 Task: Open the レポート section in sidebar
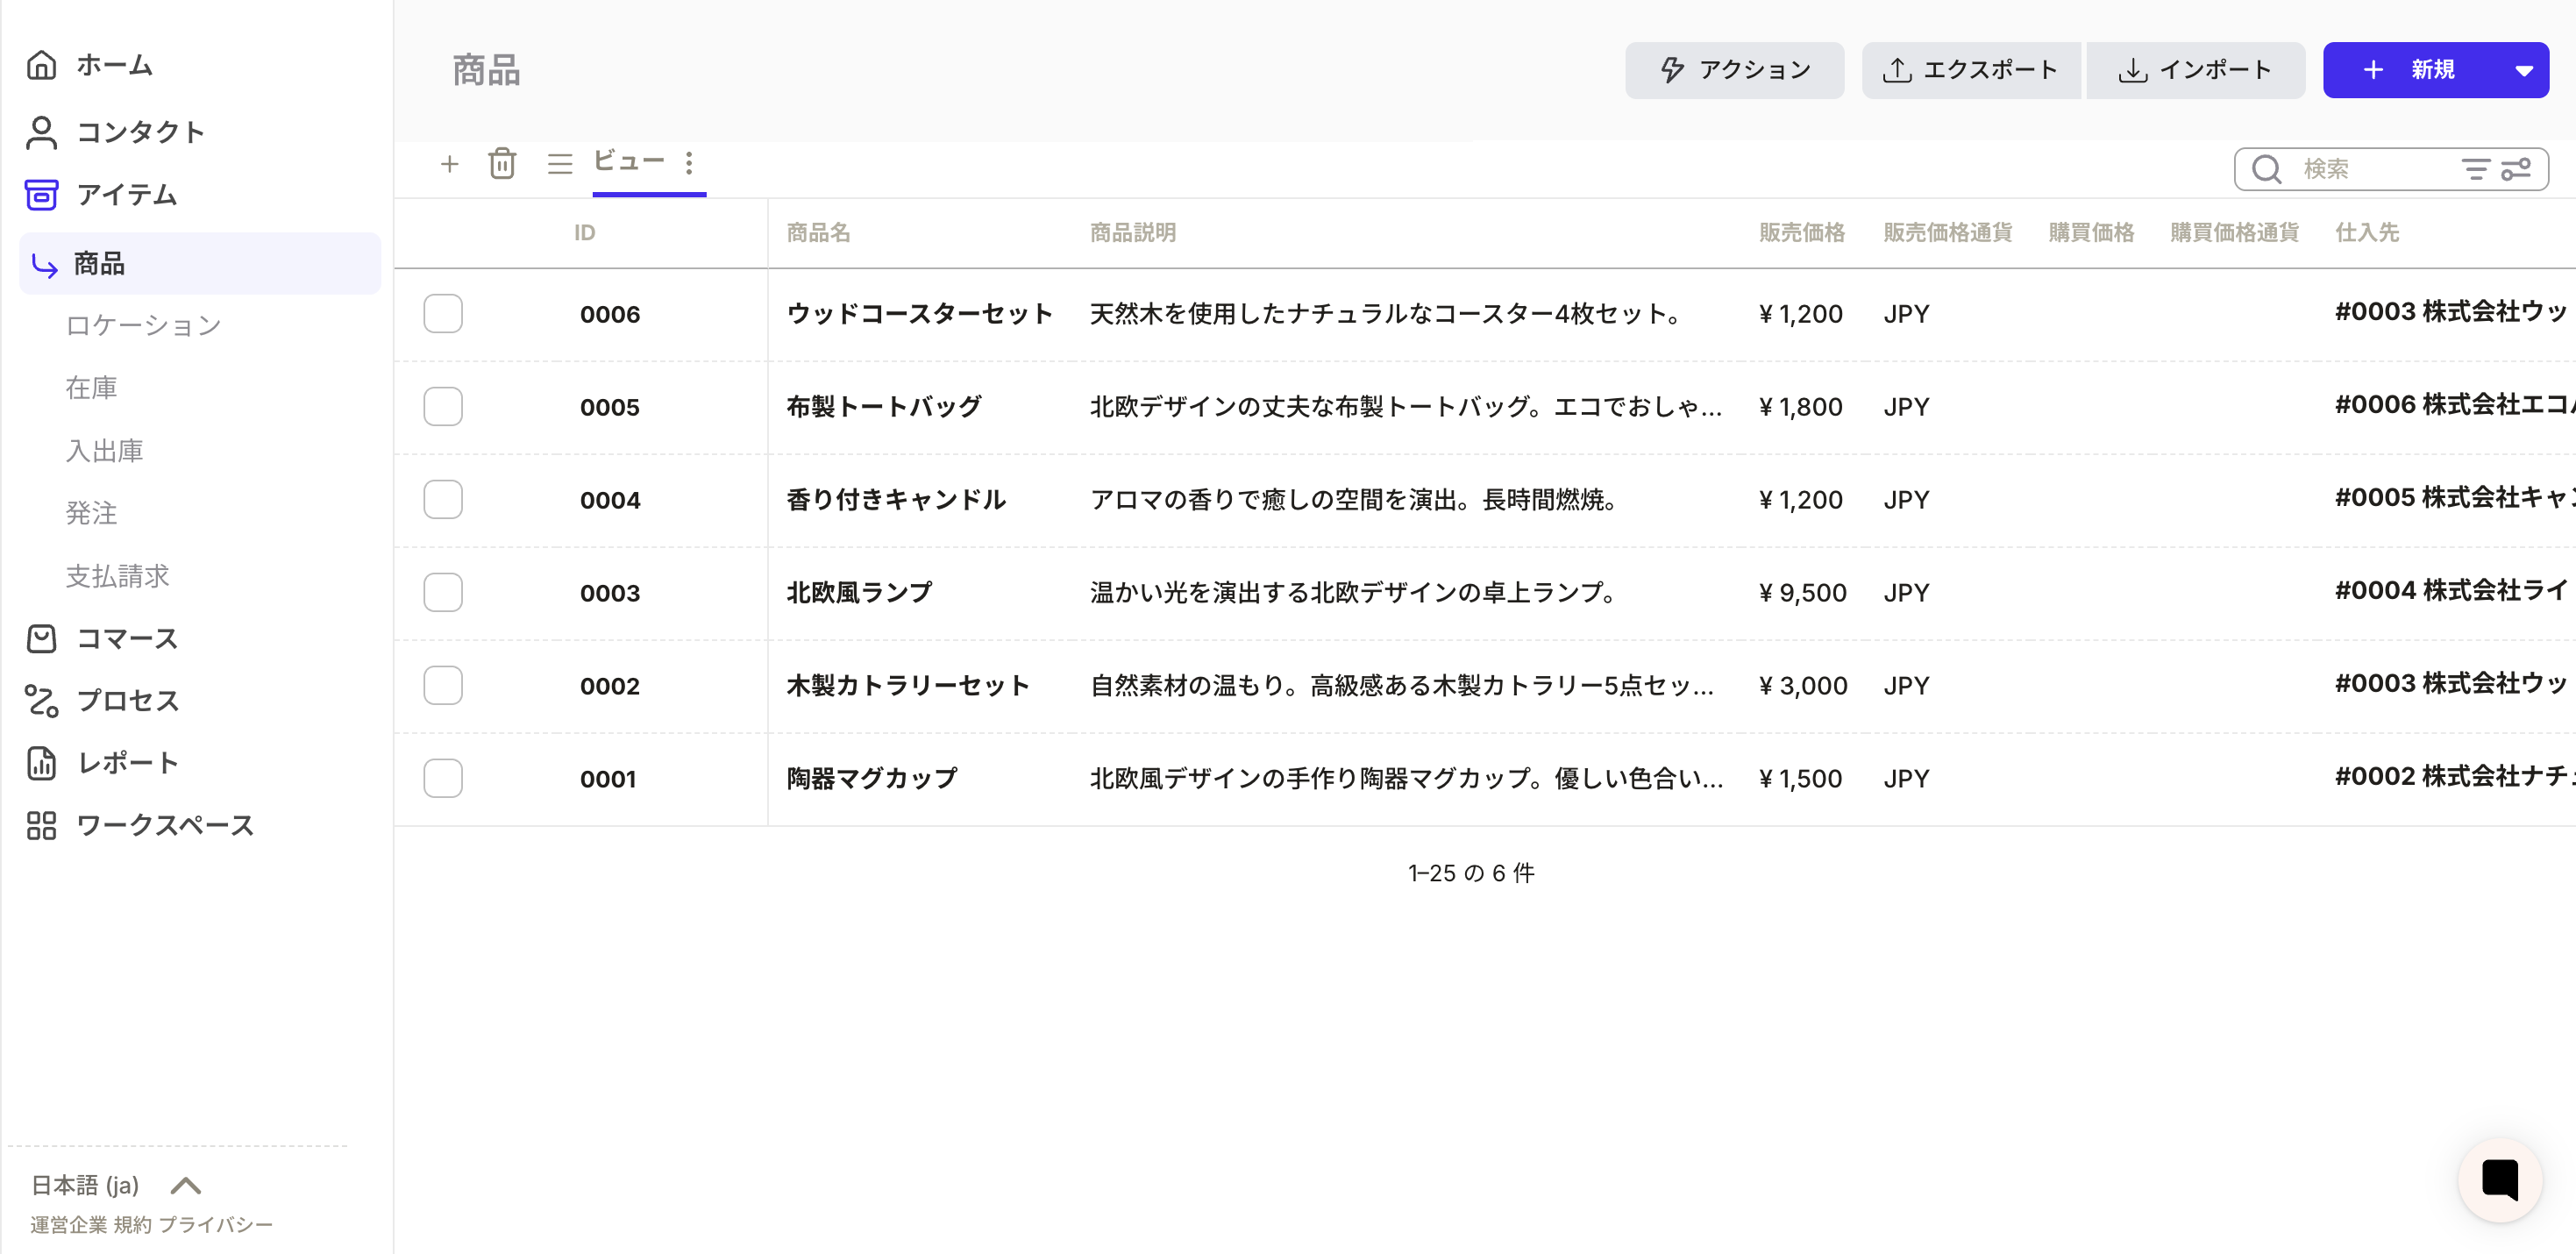(127, 763)
